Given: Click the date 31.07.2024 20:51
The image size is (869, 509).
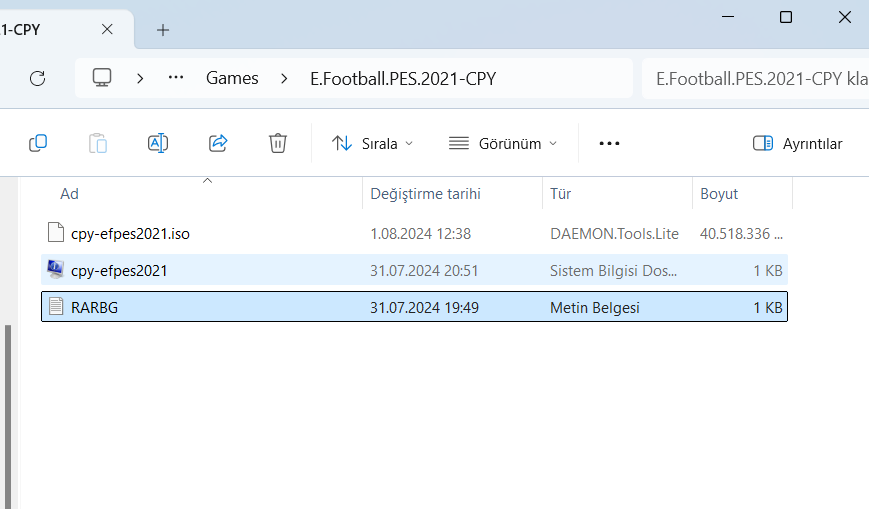Looking at the screenshot, I should click(x=424, y=271).
